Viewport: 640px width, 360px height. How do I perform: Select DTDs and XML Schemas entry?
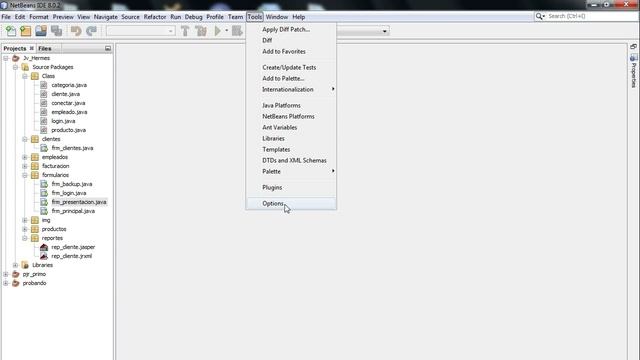click(291, 160)
